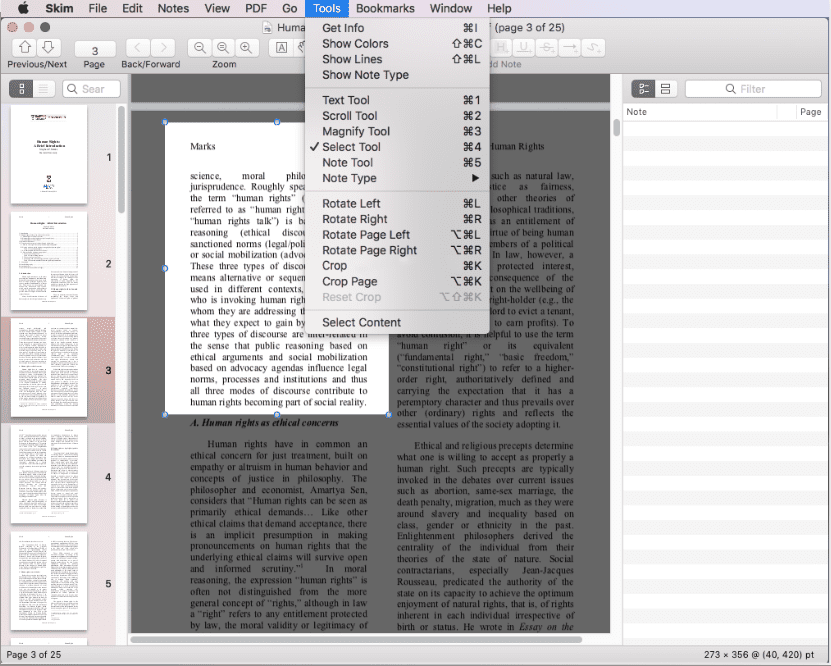Click the Back navigation arrow

pos(136,47)
